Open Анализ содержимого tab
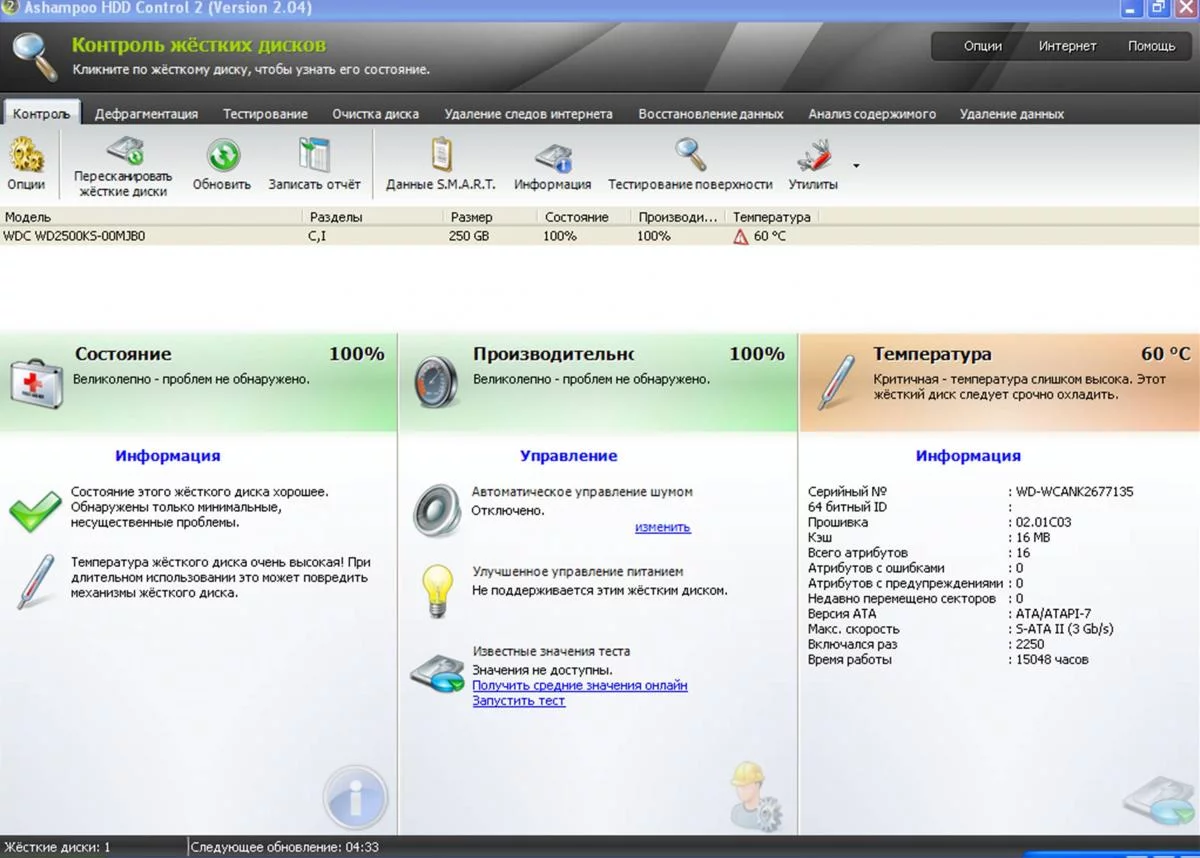 872,114
